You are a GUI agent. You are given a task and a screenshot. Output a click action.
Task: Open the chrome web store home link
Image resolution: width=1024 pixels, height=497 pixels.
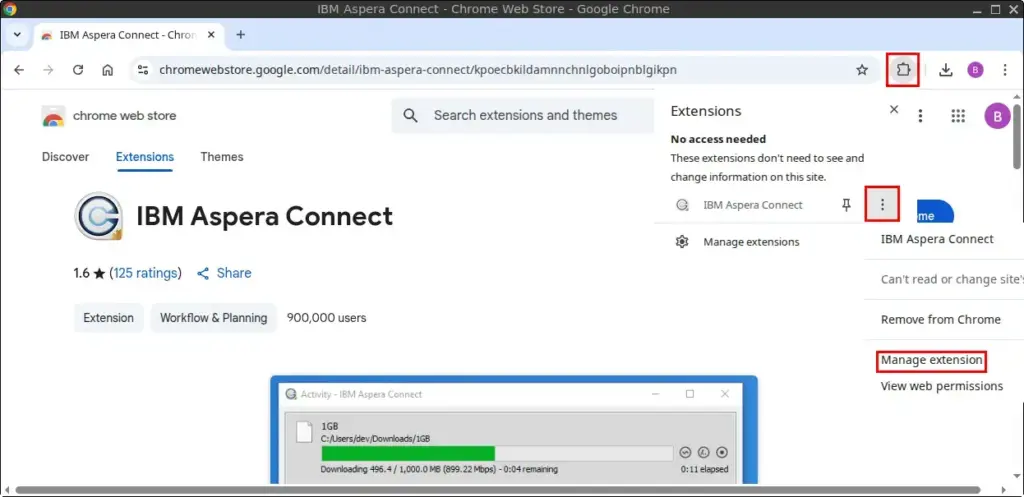point(124,116)
